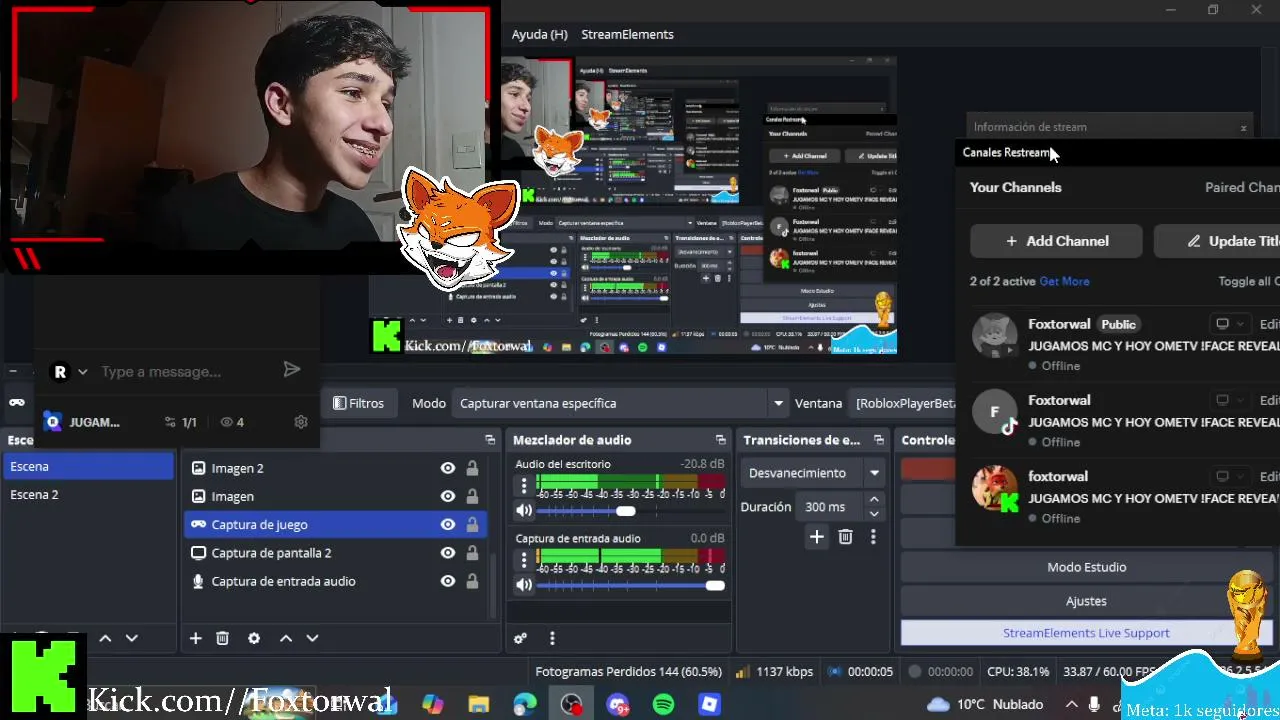Move selected scene down
Viewport: 1280px width, 720px height.
point(131,638)
